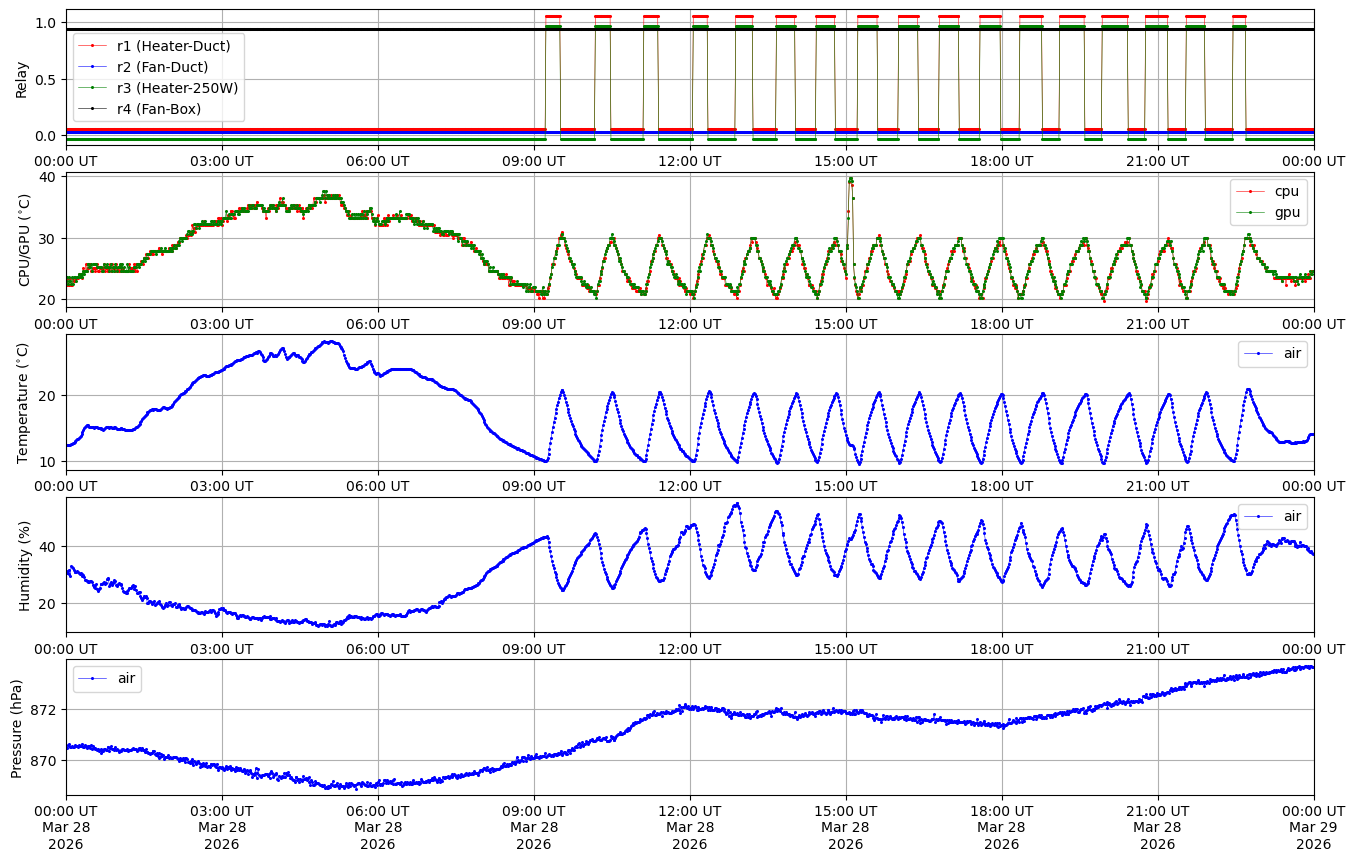Click the Humidity (%) y-axis label

22,565
